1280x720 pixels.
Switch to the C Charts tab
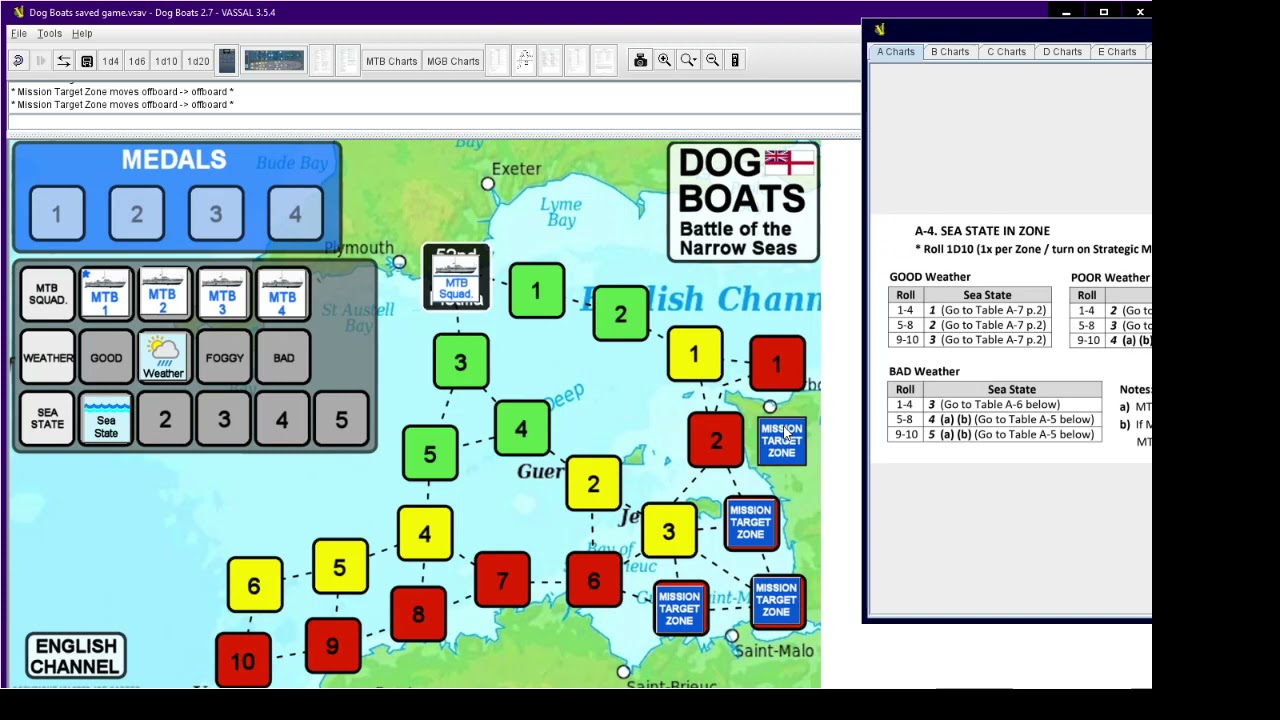click(x=1006, y=52)
